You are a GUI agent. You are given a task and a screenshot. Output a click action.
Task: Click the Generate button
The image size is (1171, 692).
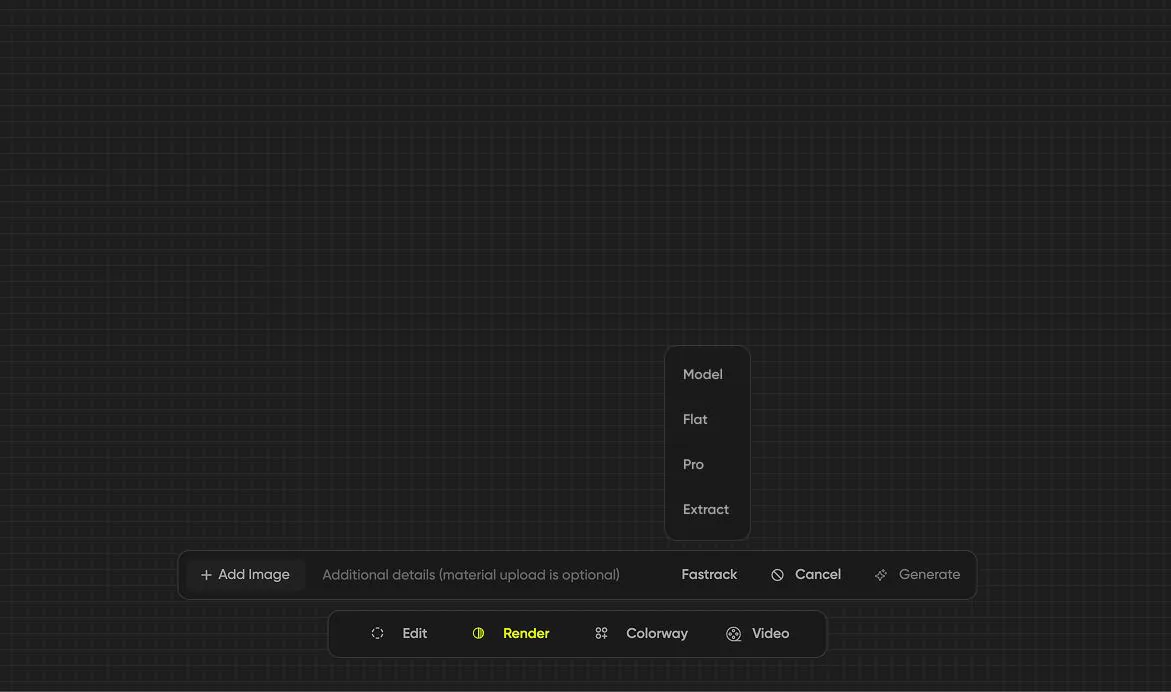(x=916, y=575)
